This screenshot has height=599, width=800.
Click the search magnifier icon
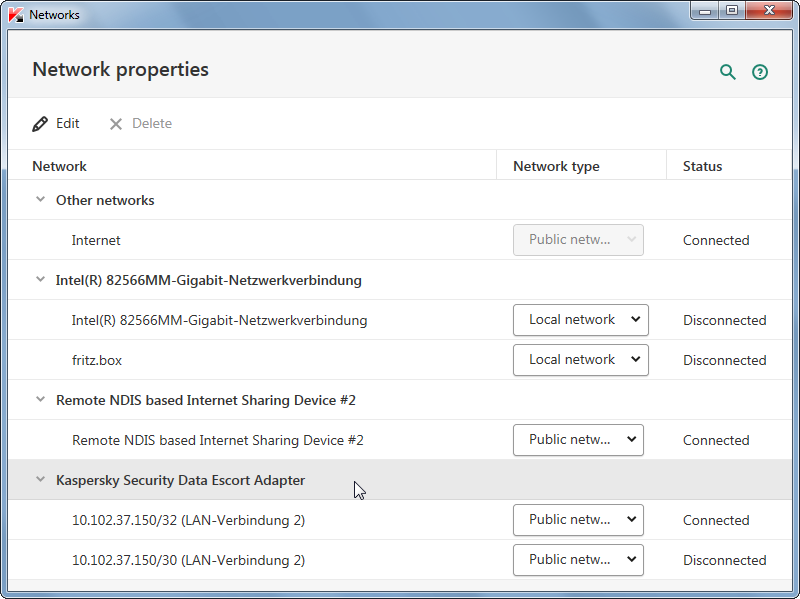pos(728,72)
